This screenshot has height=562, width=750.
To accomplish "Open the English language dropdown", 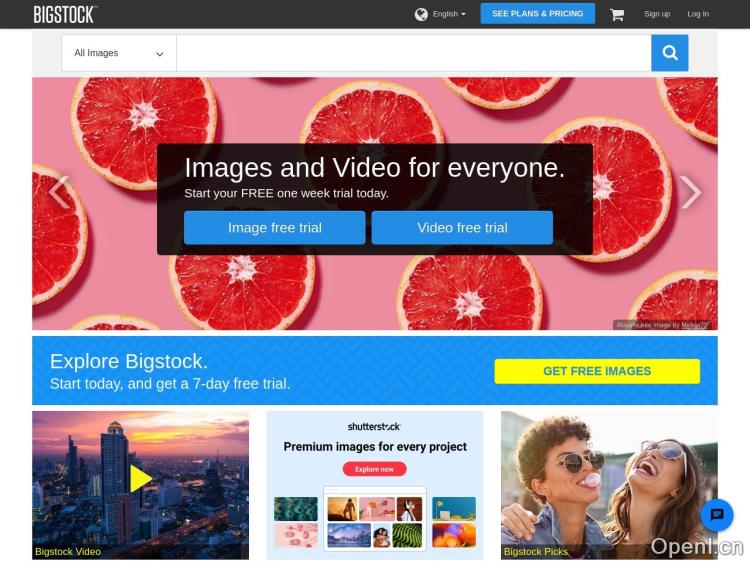I will coord(449,14).
